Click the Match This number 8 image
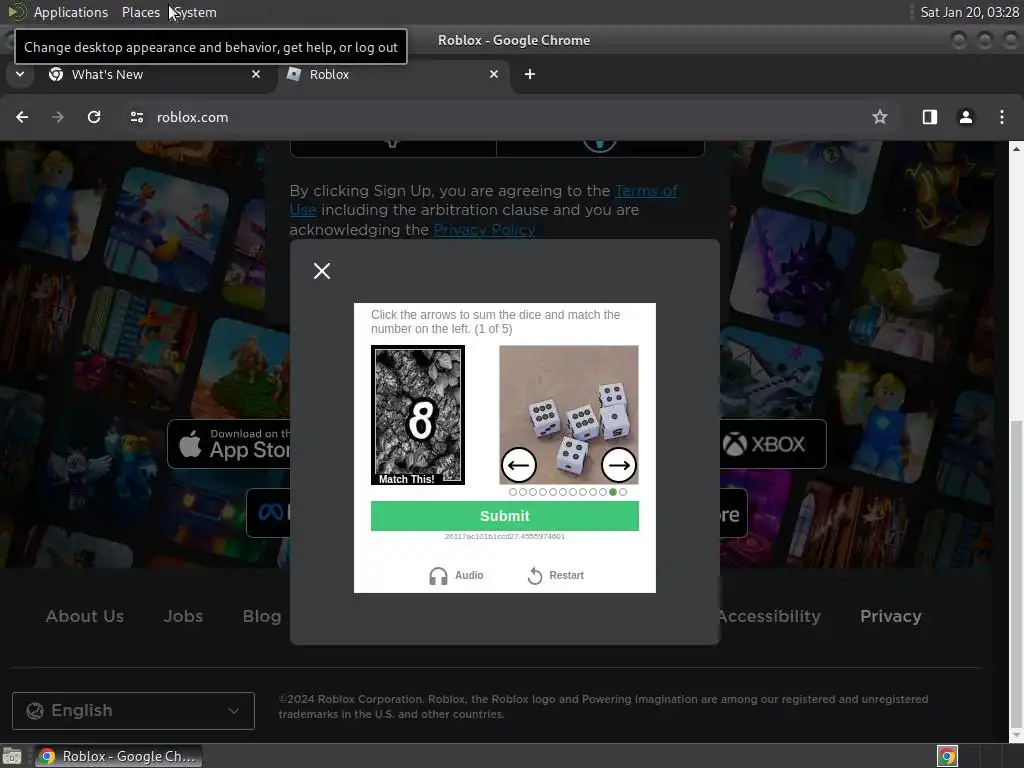The height and width of the screenshot is (768, 1024). (x=418, y=415)
